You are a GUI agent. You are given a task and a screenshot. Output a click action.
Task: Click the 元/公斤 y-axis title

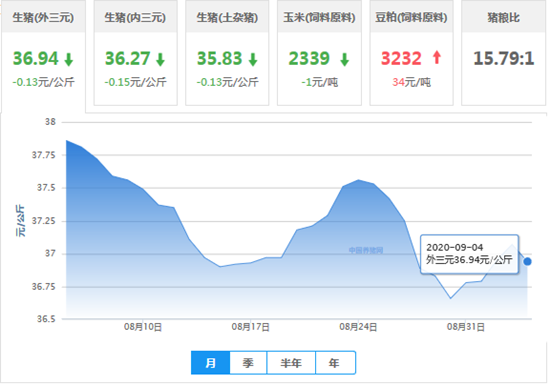(x=20, y=221)
